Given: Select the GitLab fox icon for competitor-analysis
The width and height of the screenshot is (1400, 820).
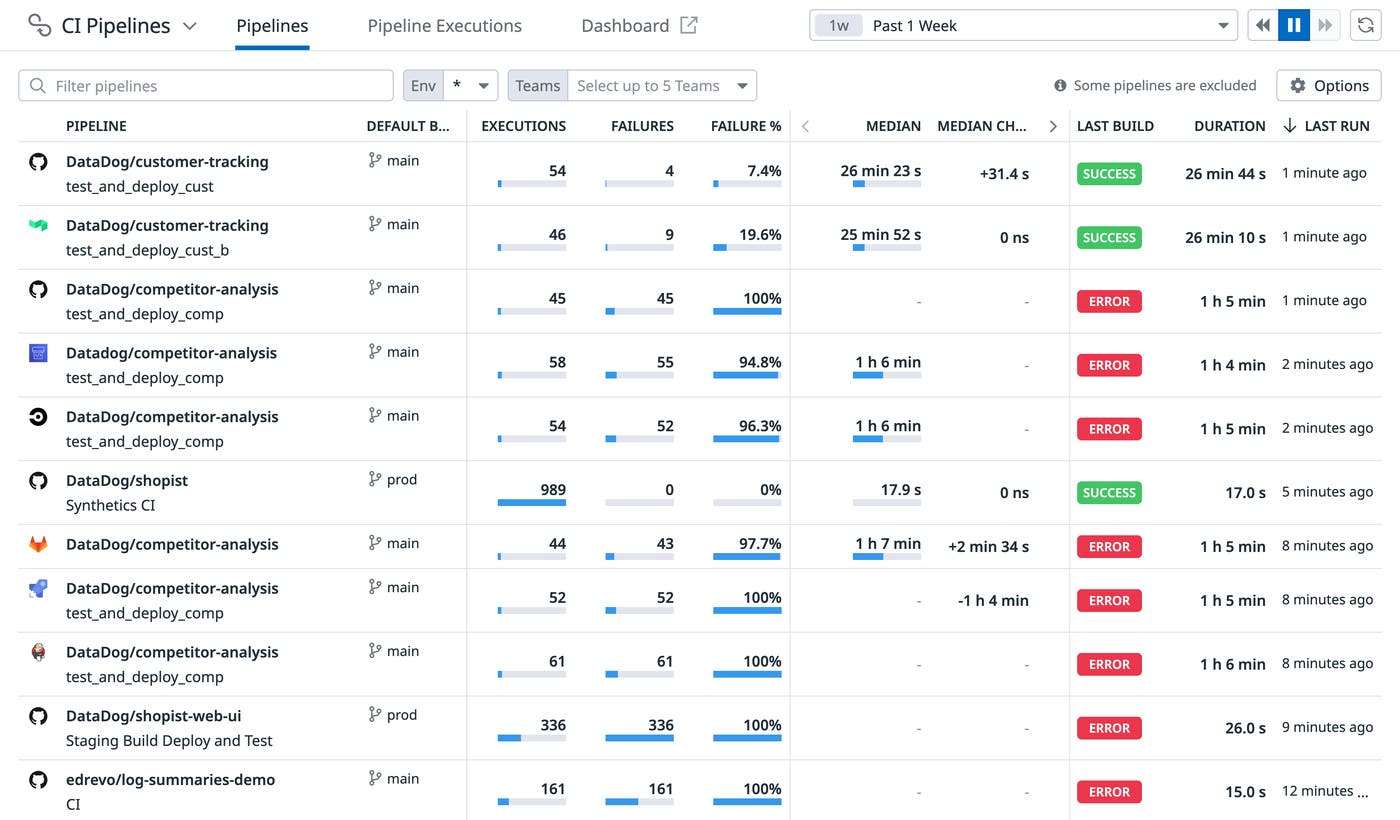Looking at the screenshot, I should coord(37,545).
